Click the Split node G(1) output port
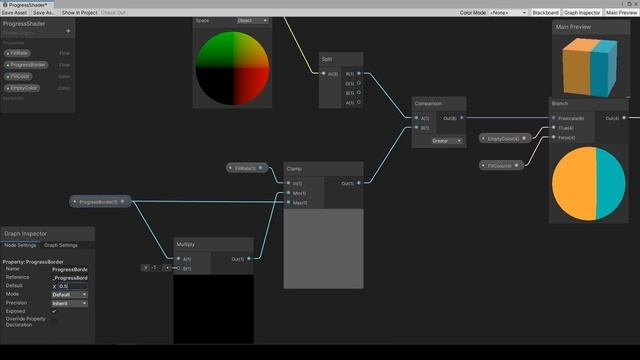Screen dimensions: 640x360 click(x=359, y=83)
